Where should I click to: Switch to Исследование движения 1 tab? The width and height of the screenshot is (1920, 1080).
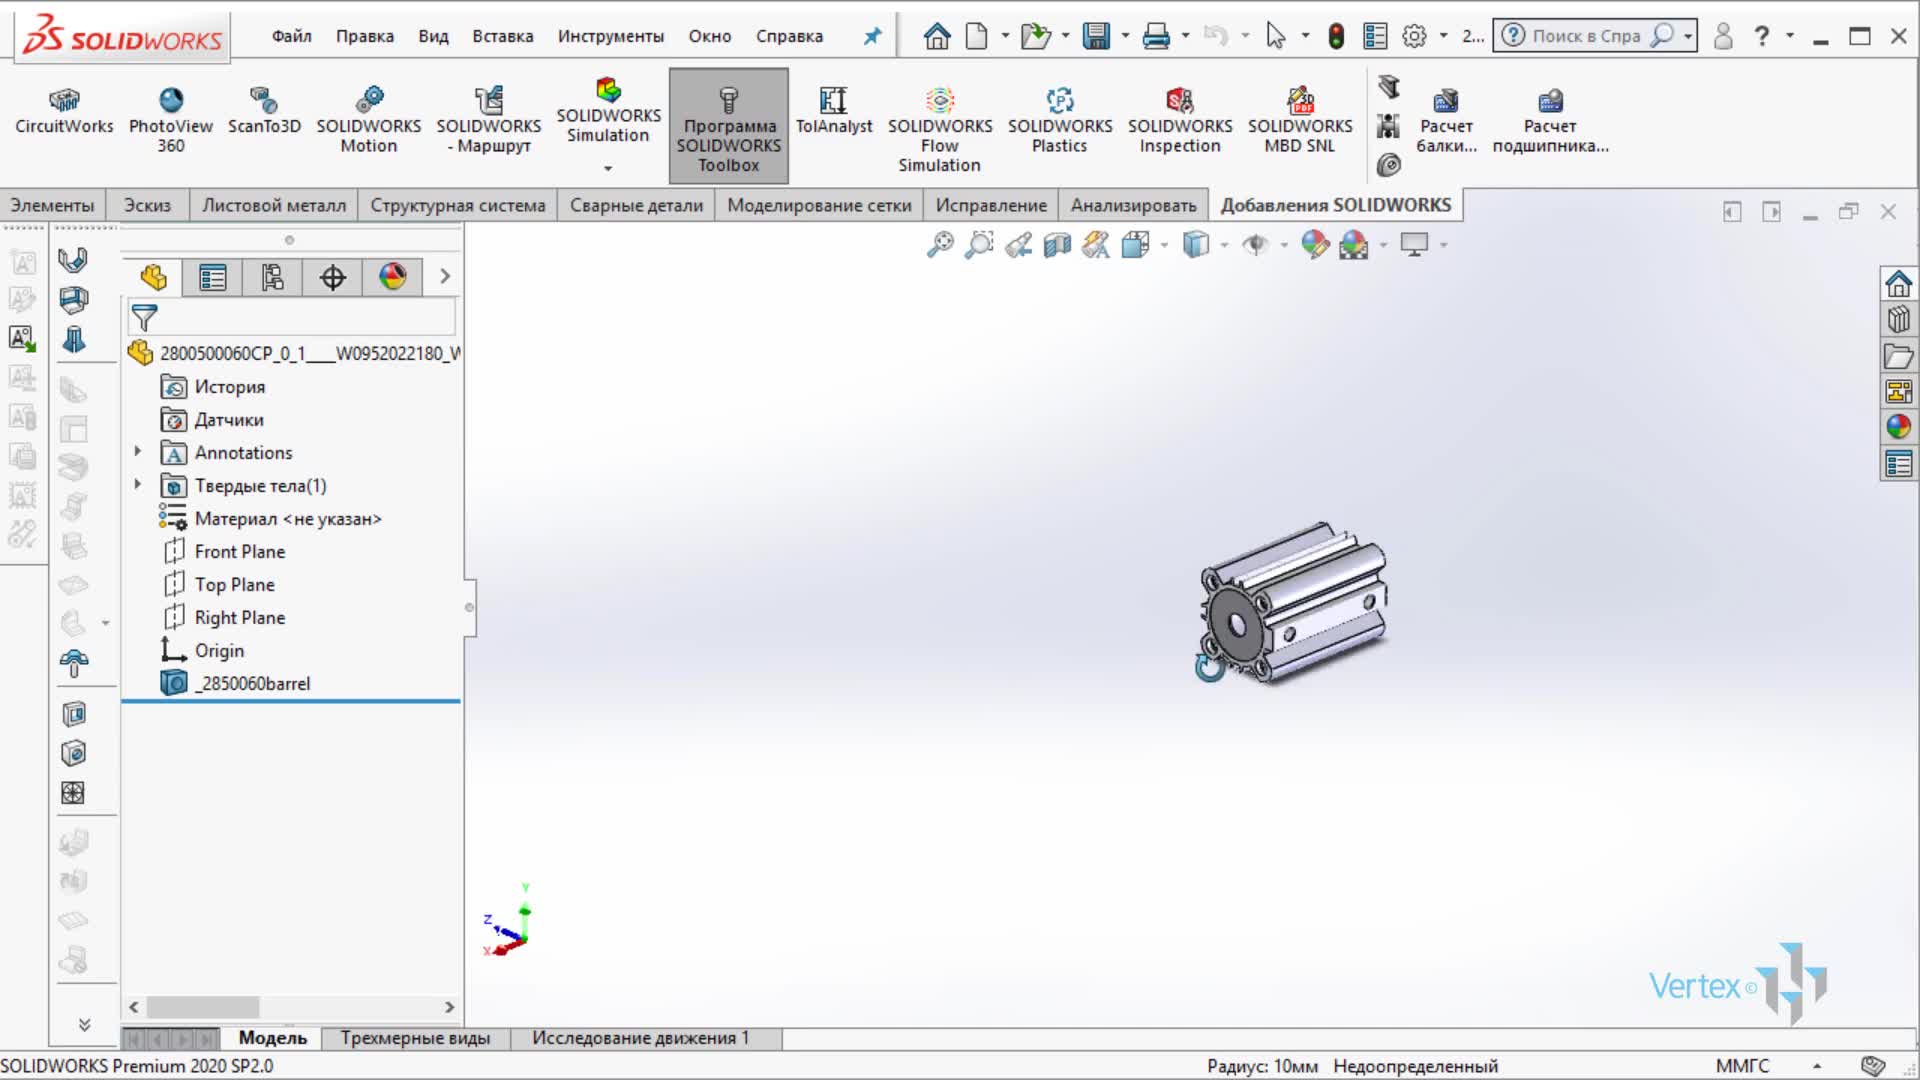(x=640, y=1038)
